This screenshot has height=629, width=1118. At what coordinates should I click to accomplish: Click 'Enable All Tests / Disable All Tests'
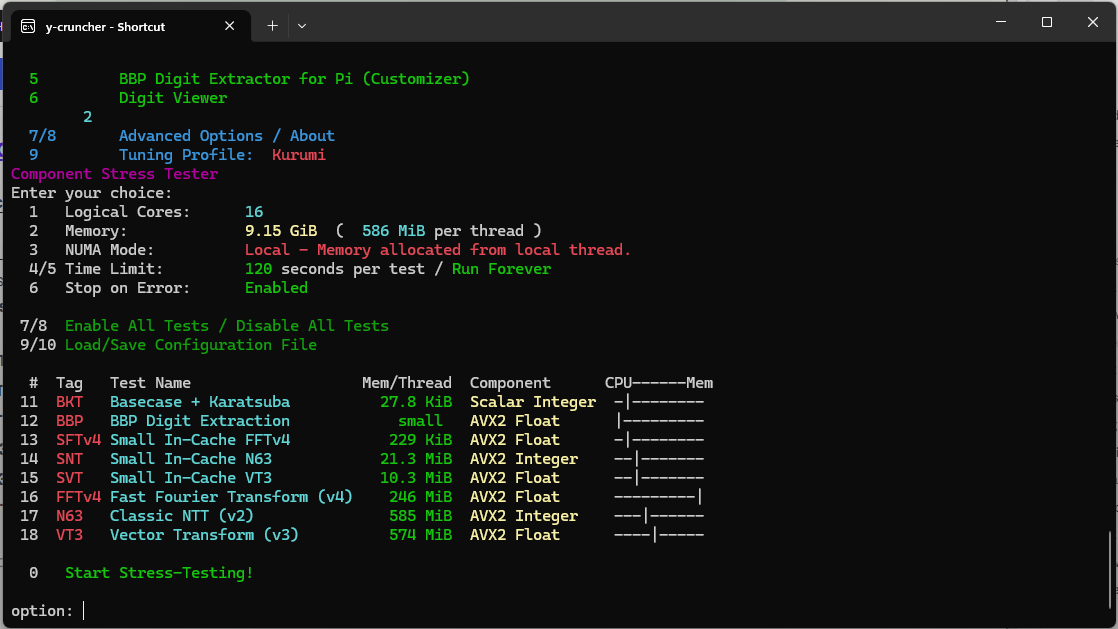click(227, 326)
